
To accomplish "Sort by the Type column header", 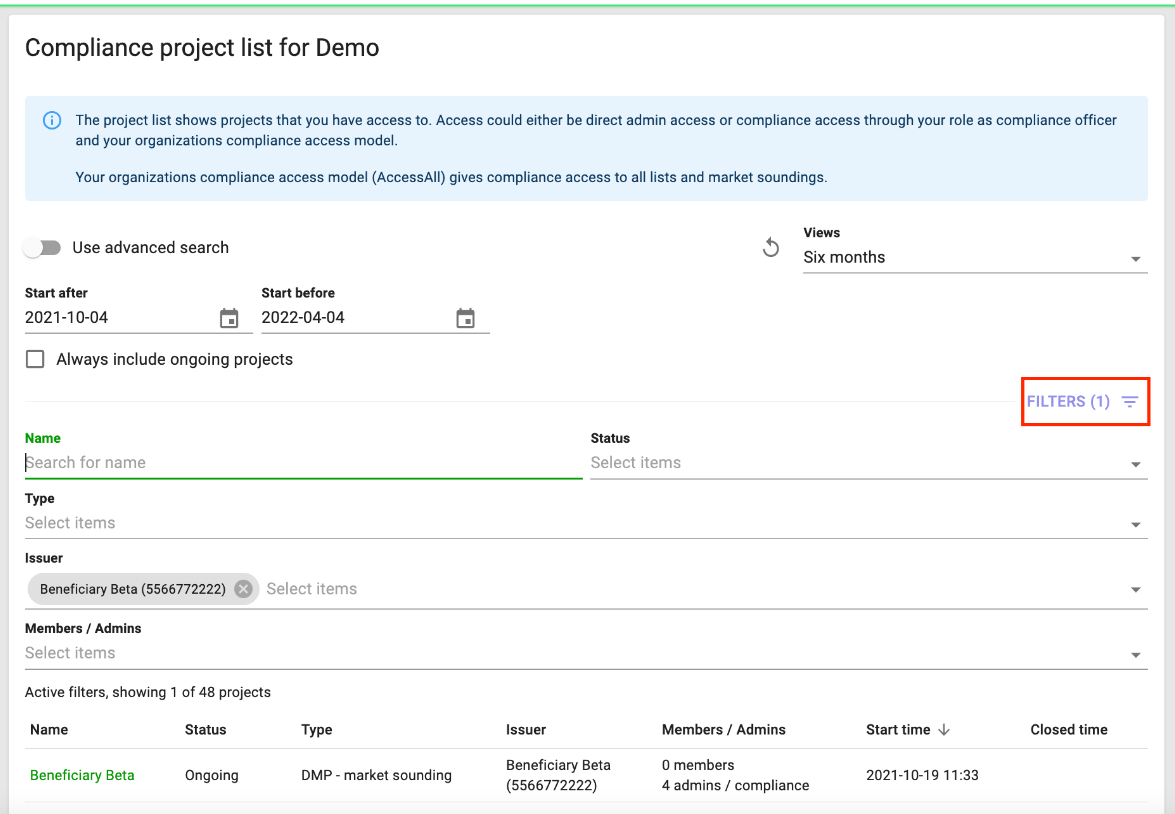I will coord(316,729).
